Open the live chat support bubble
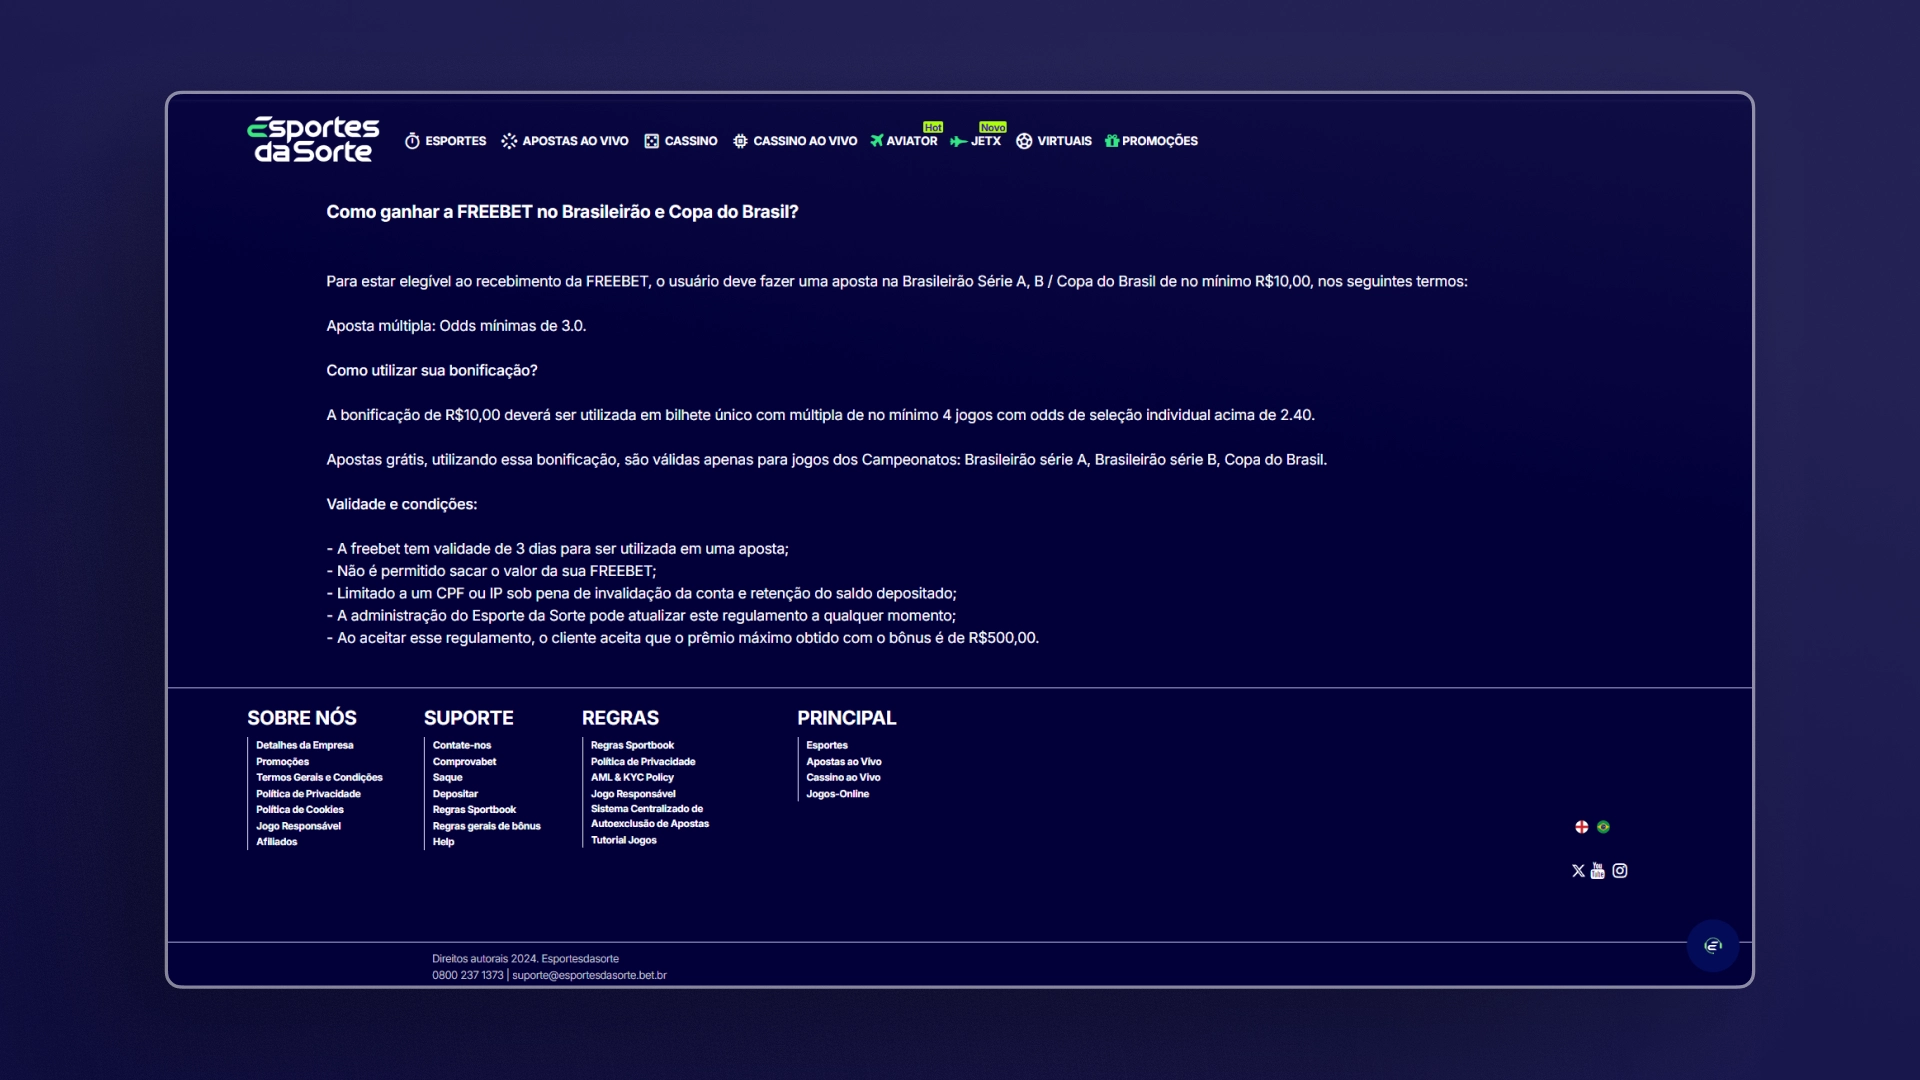The width and height of the screenshot is (1920, 1080). pos(1713,946)
